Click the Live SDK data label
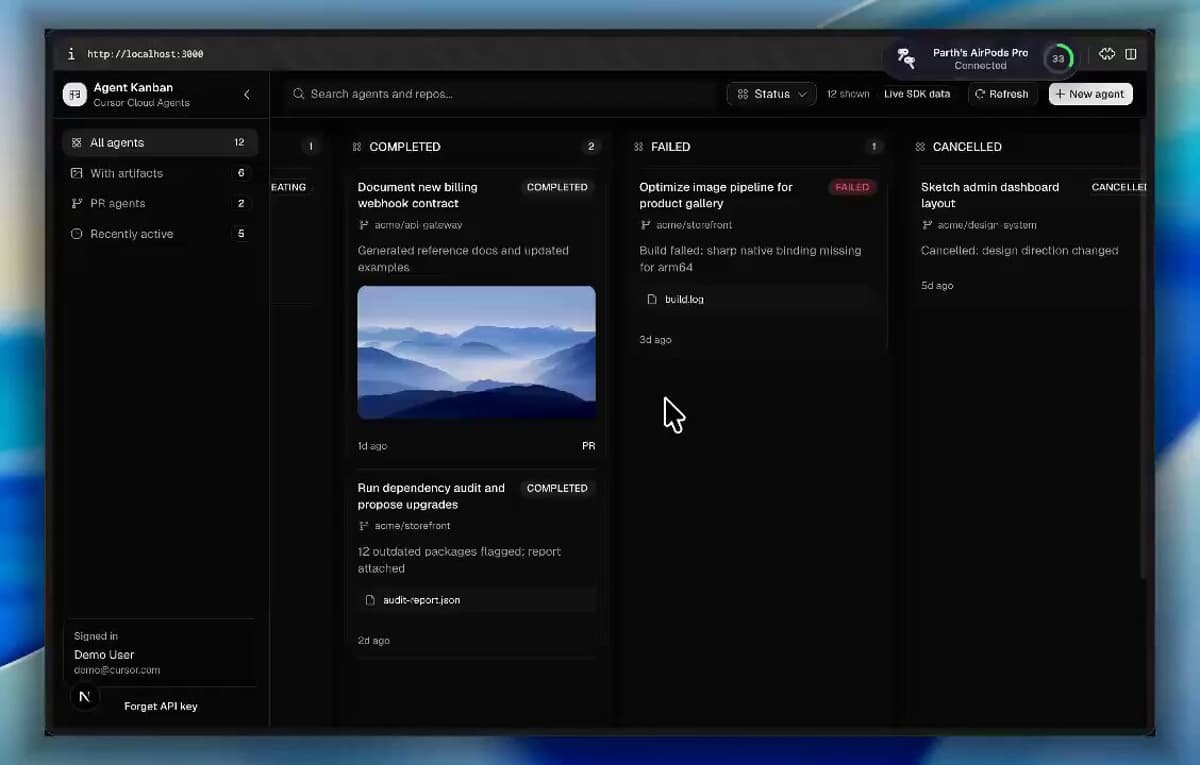The width and height of the screenshot is (1200, 765). tap(917, 94)
